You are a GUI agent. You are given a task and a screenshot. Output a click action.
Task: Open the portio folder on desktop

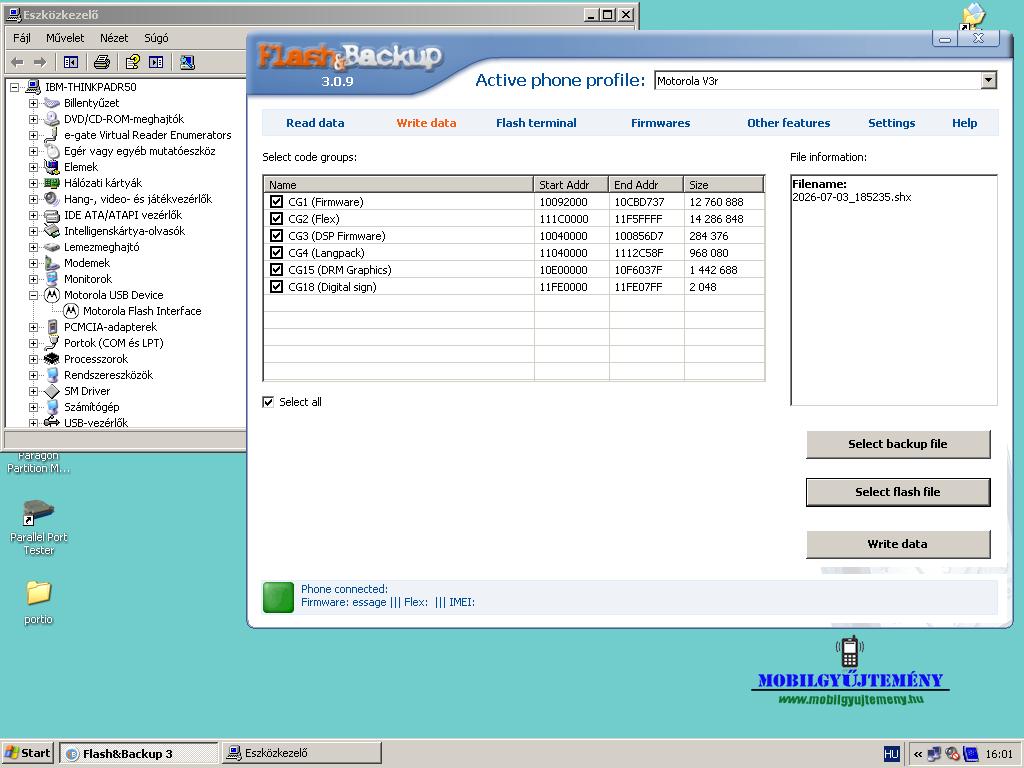tap(39, 602)
